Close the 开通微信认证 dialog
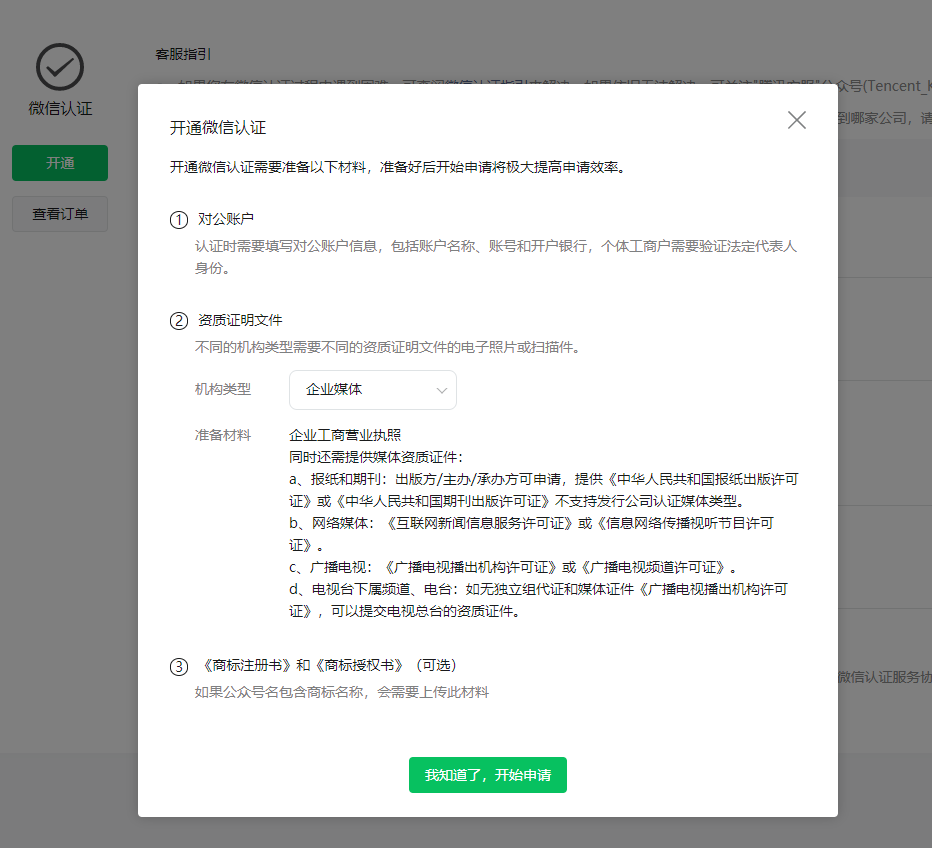 pos(796,120)
